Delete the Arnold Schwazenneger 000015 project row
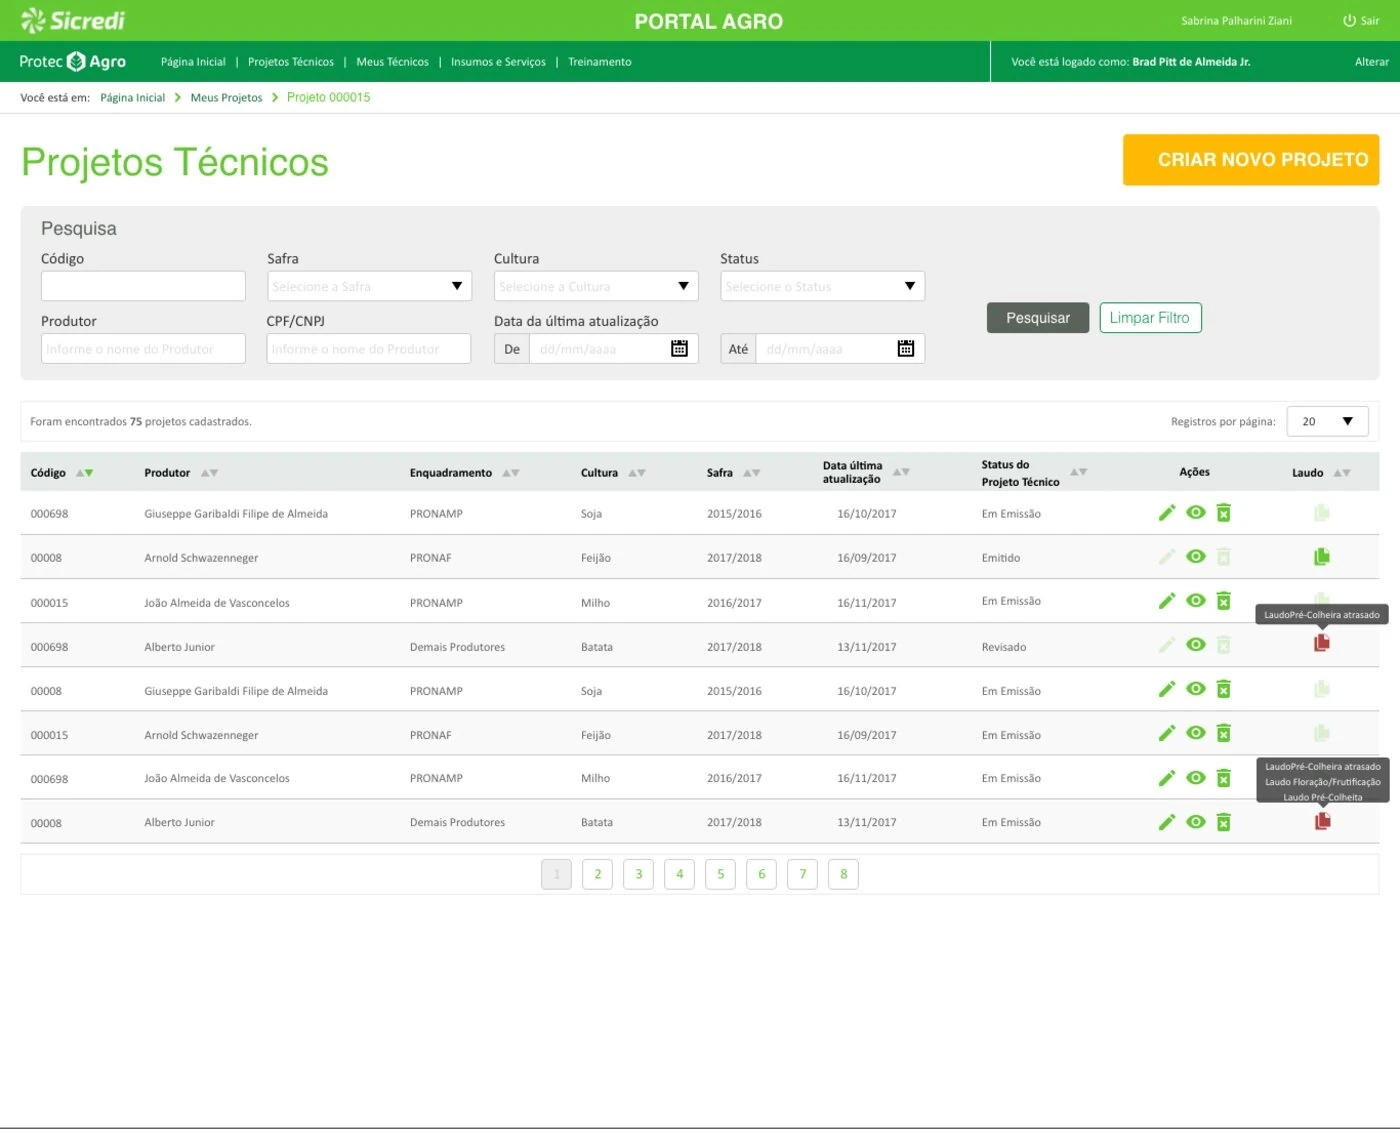This screenshot has height=1129, width=1400. click(1223, 733)
